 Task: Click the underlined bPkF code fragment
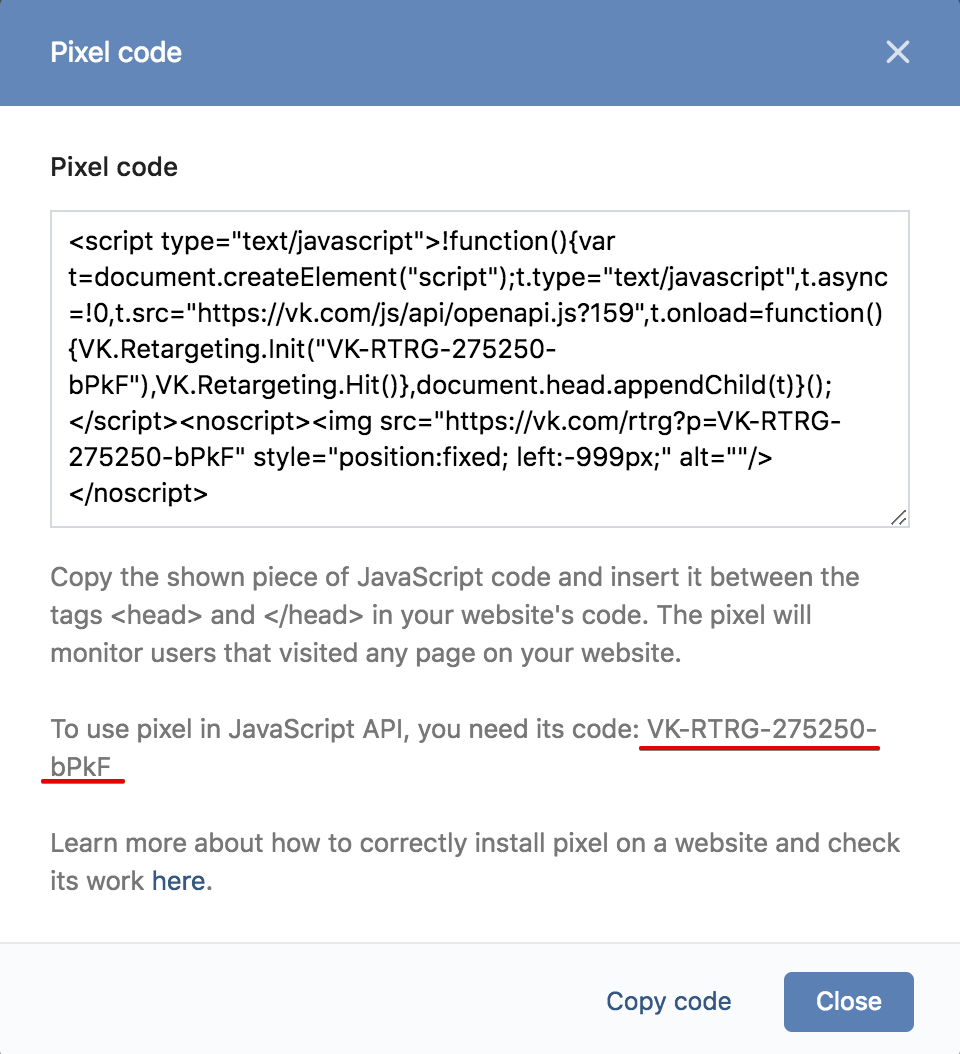pos(80,766)
